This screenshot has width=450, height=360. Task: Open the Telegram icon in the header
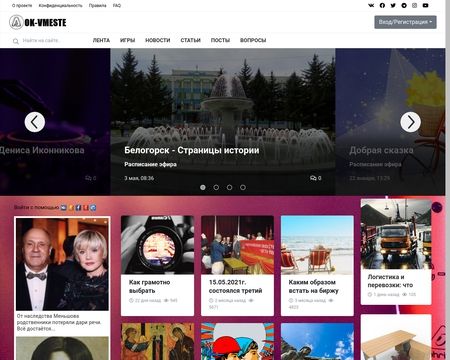(x=404, y=5)
